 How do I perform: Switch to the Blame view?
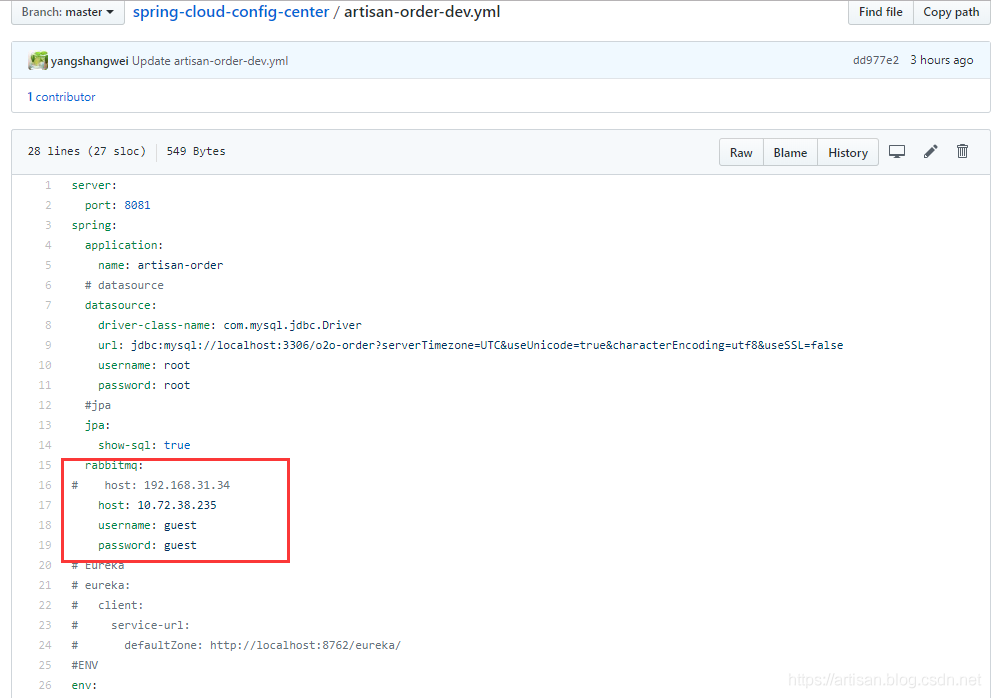coord(790,153)
